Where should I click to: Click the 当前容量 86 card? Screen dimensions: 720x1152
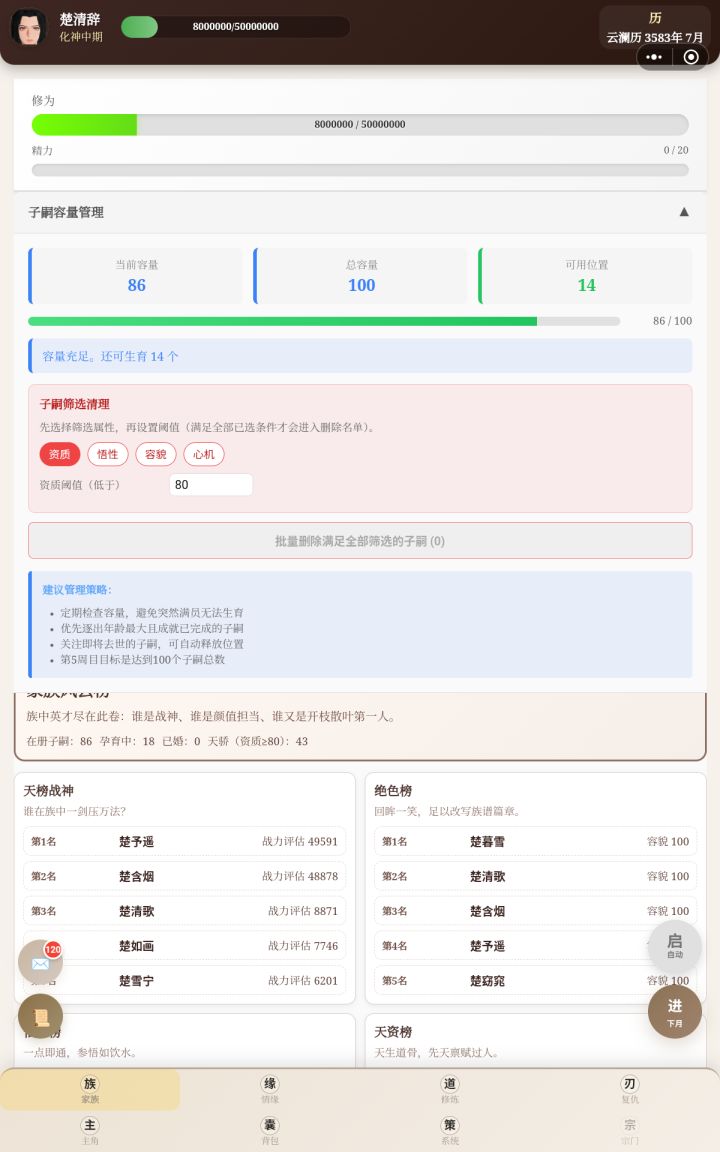point(135,276)
